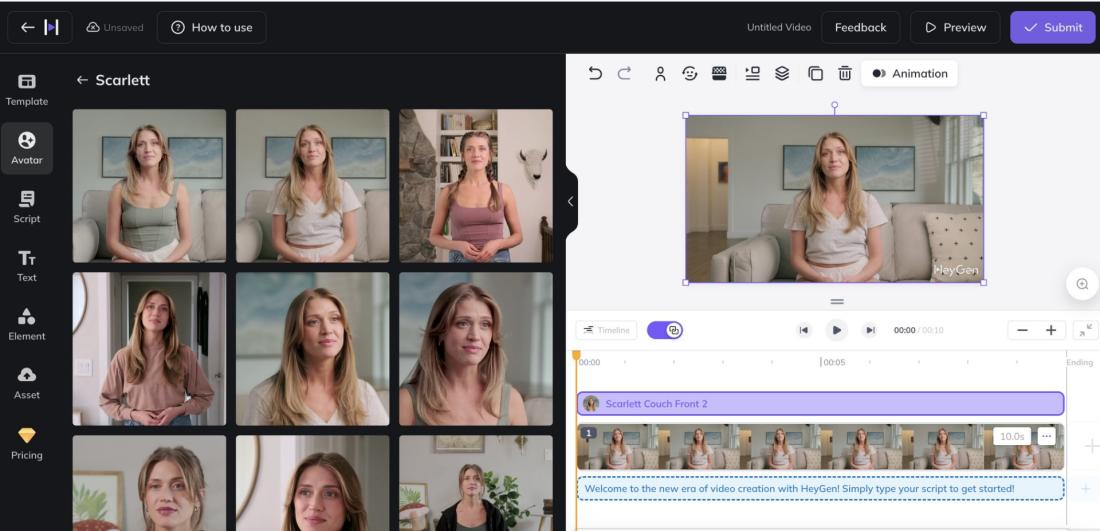
Task: Select Scarlett with braids by bookshelf
Action: point(476,185)
